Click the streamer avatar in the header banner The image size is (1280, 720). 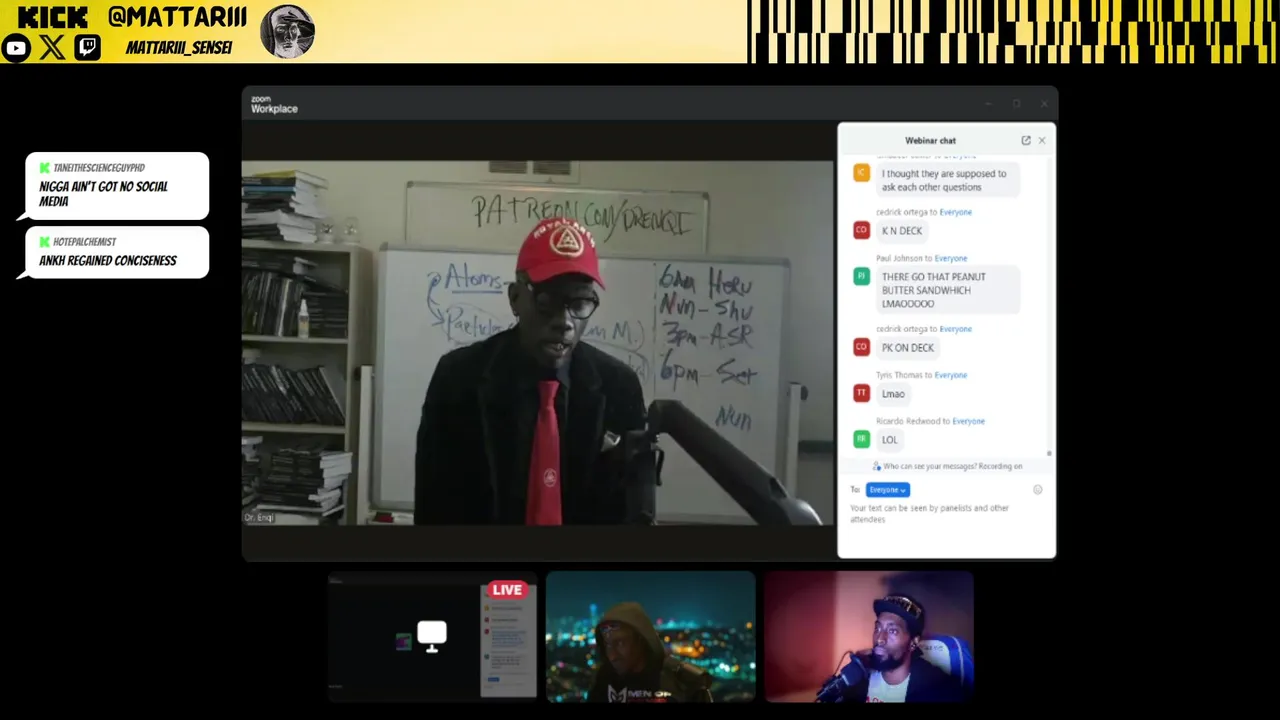point(288,31)
